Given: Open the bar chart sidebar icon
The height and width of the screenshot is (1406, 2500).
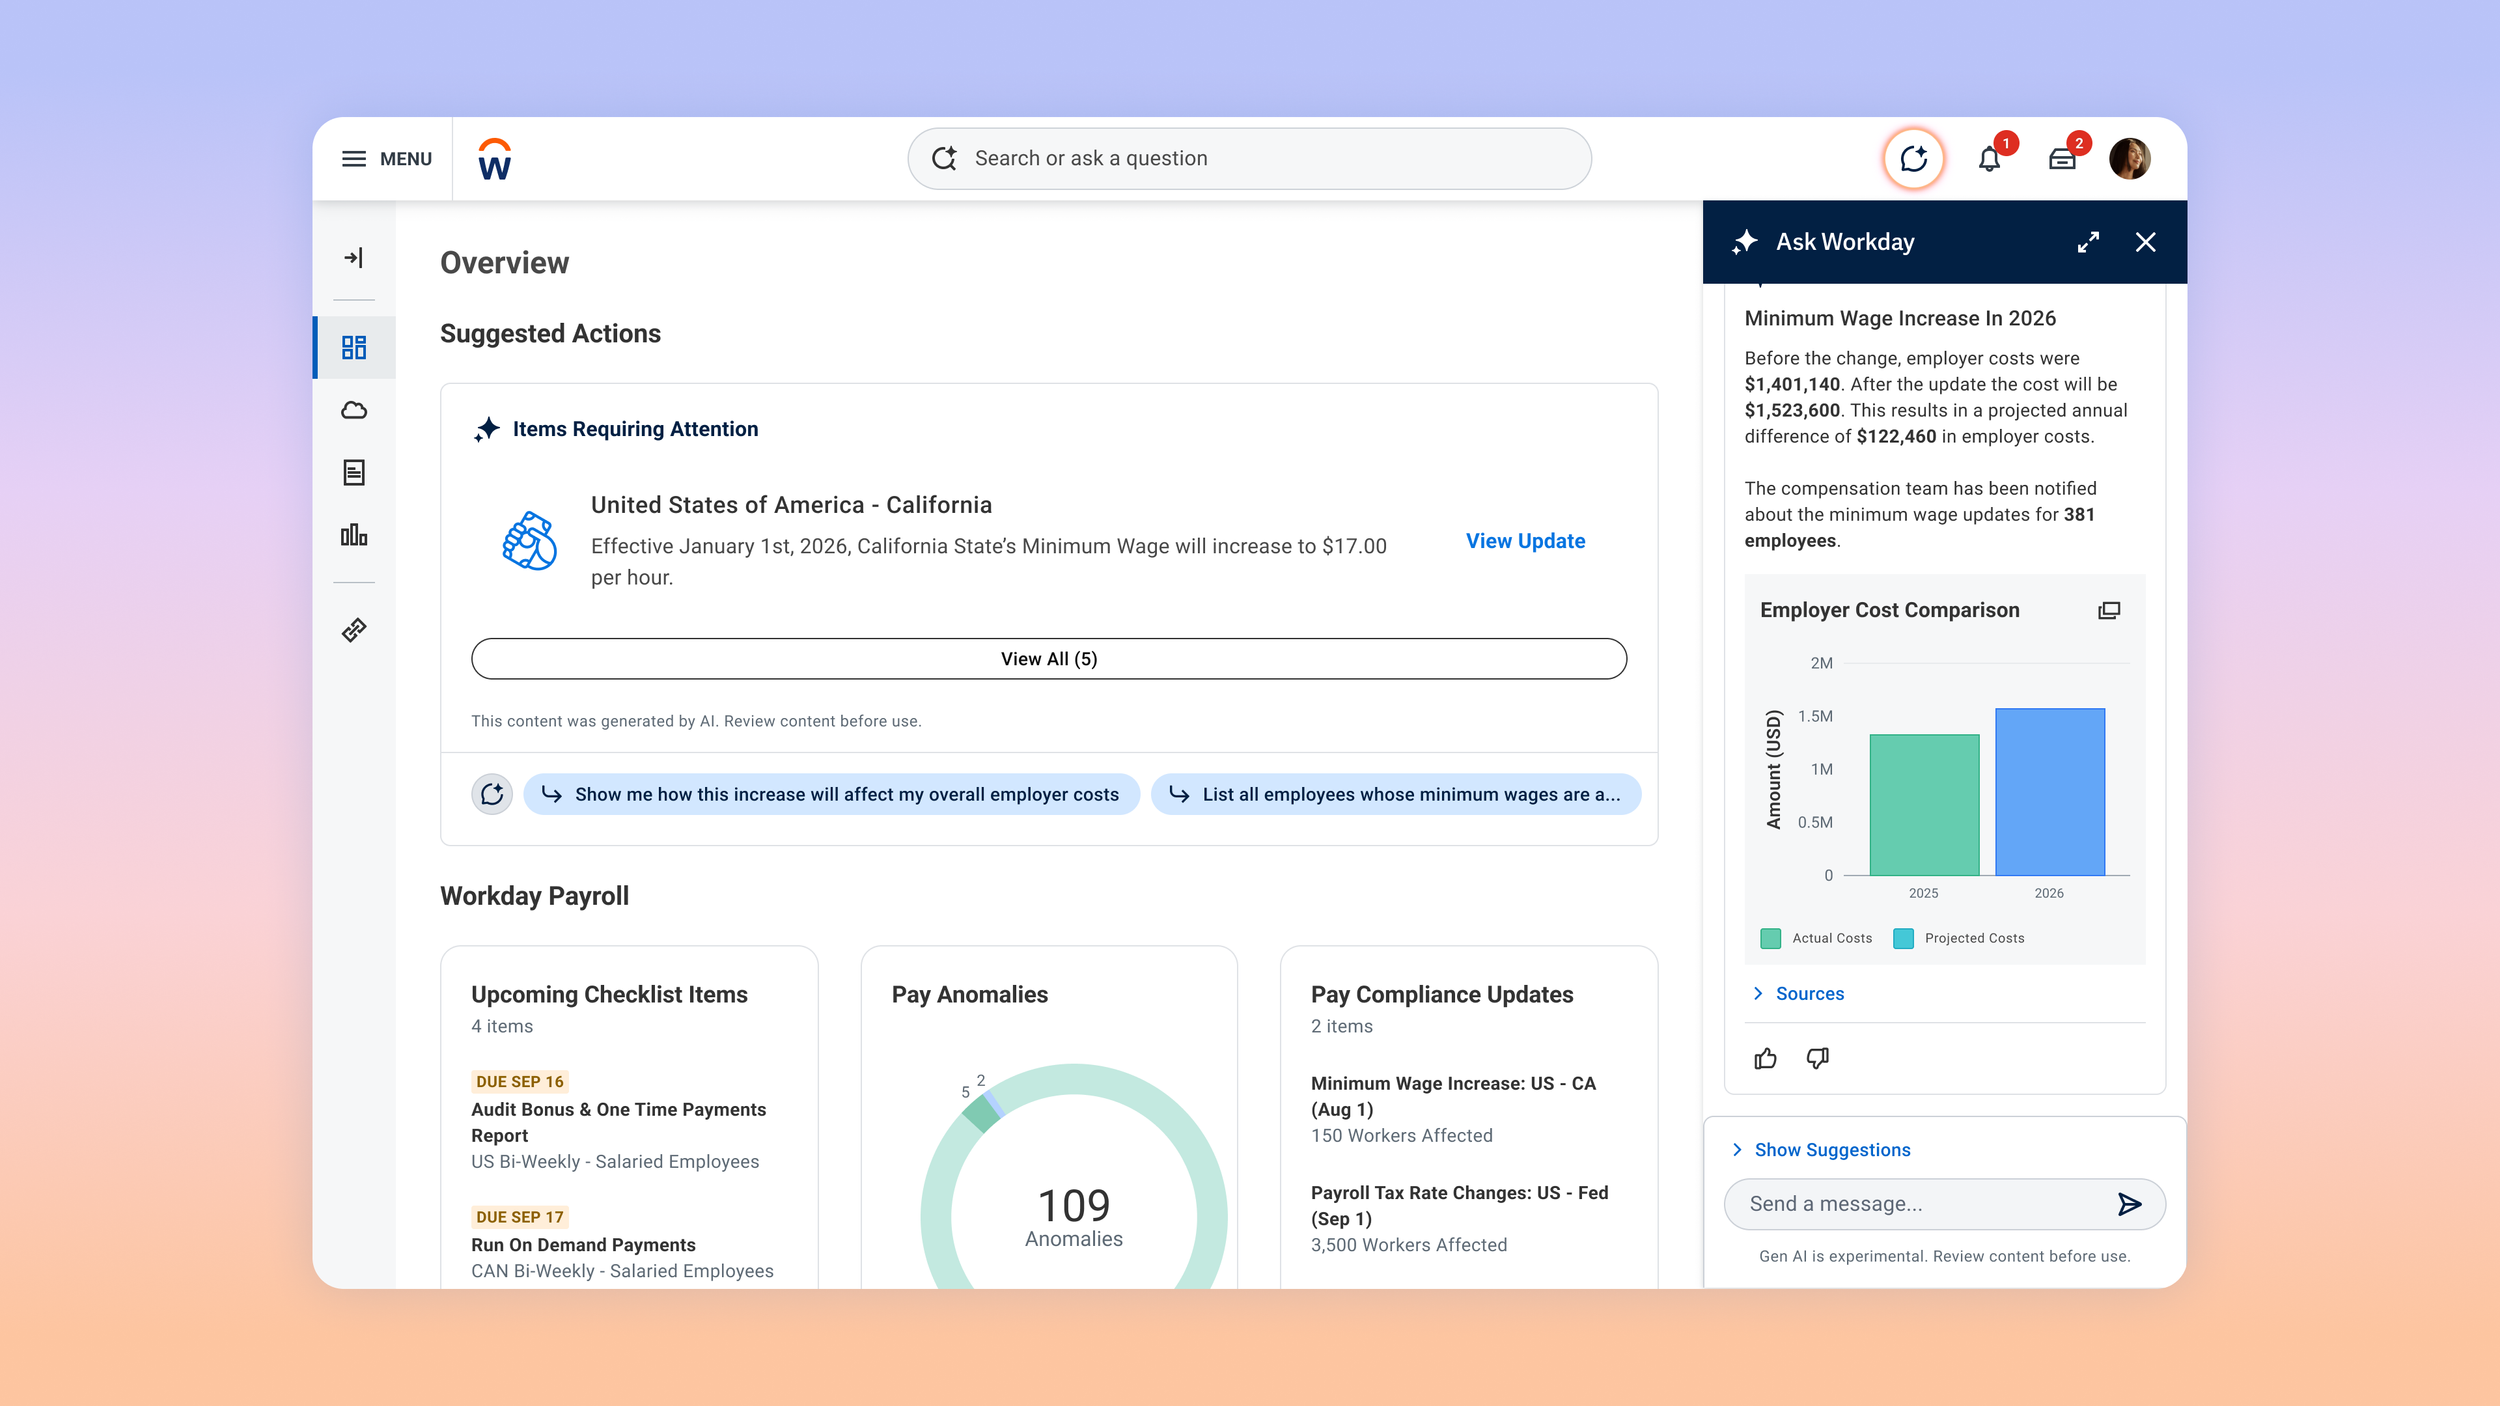Looking at the screenshot, I should tap(354, 535).
